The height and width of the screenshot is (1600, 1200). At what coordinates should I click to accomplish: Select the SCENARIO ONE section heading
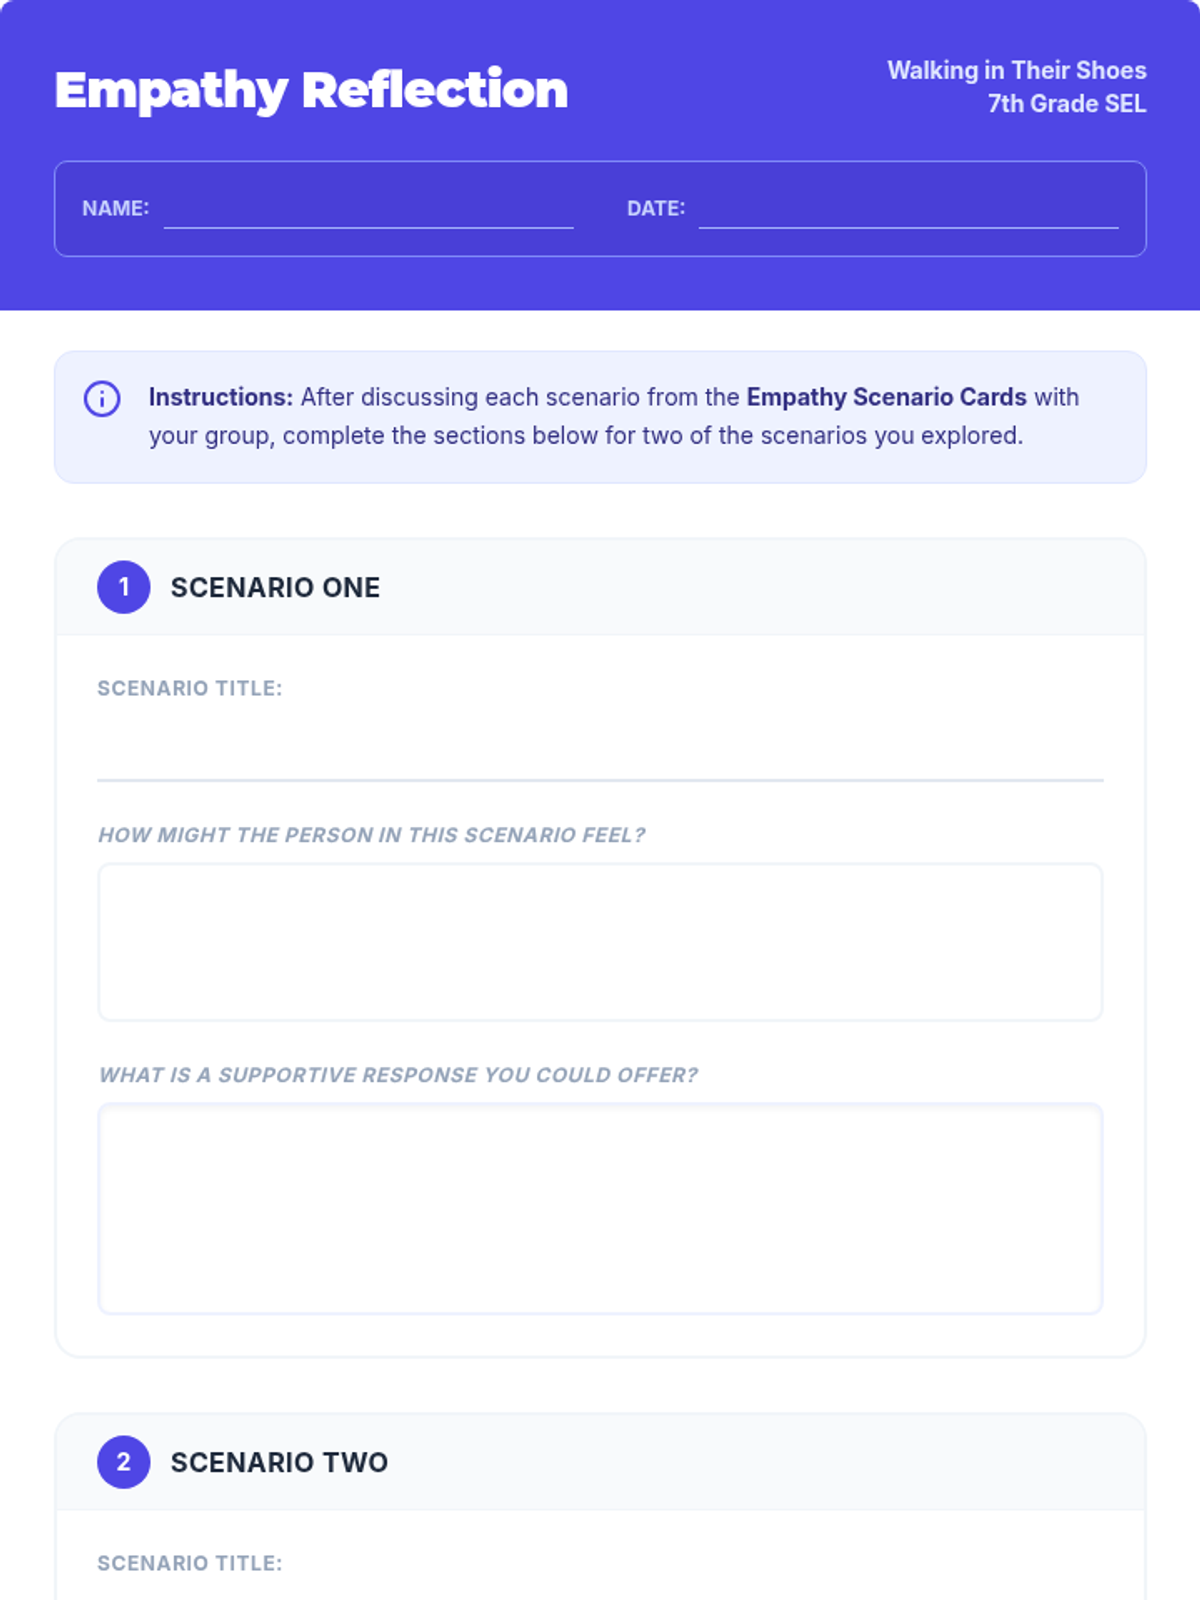click(275, 588)
